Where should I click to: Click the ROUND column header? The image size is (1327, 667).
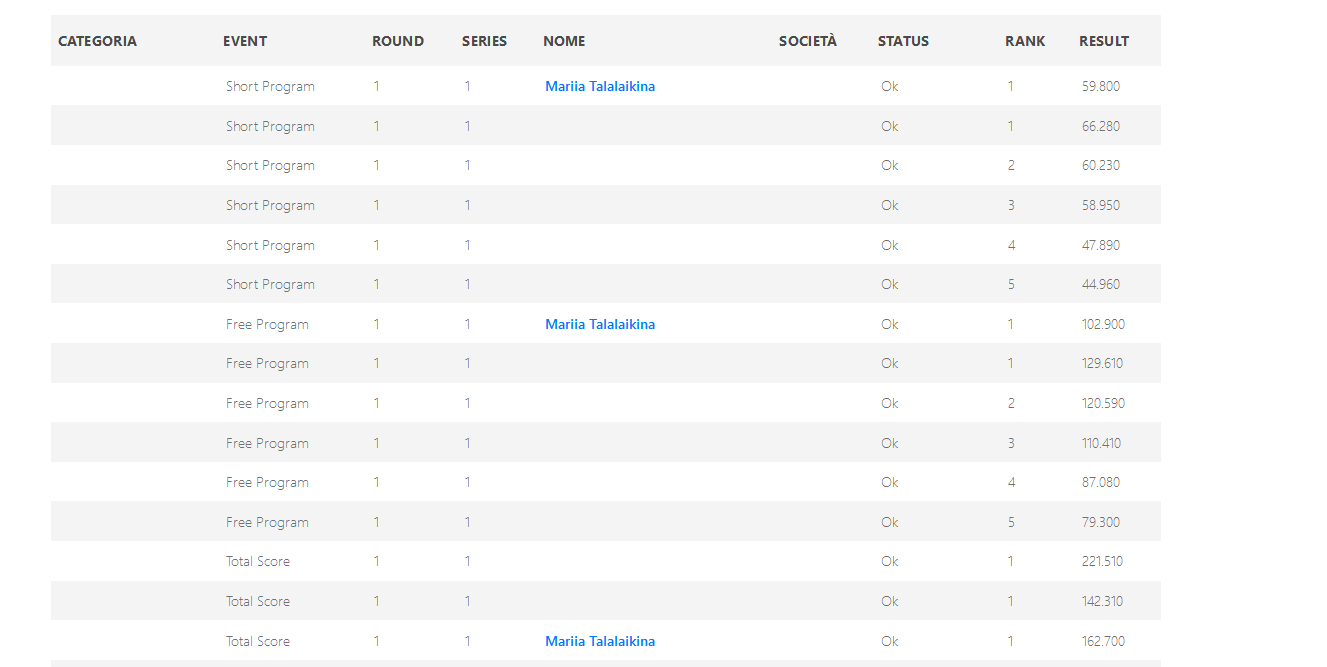pyautogui.click(x=398, y=41)
